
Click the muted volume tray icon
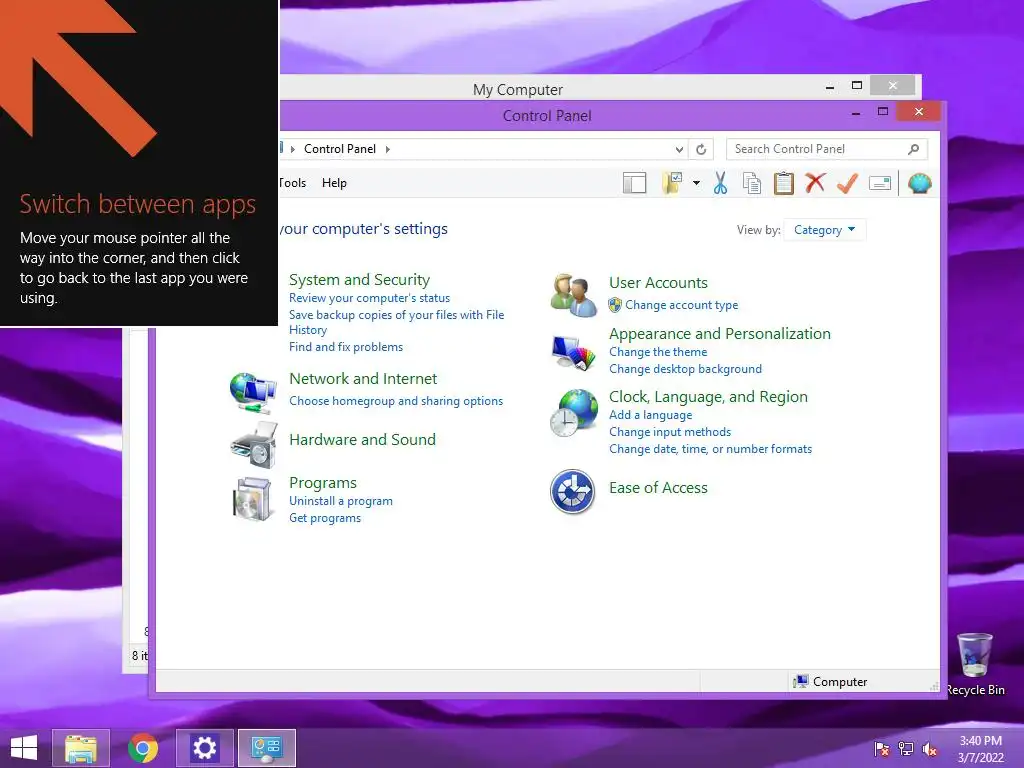(x=929, y=749)
